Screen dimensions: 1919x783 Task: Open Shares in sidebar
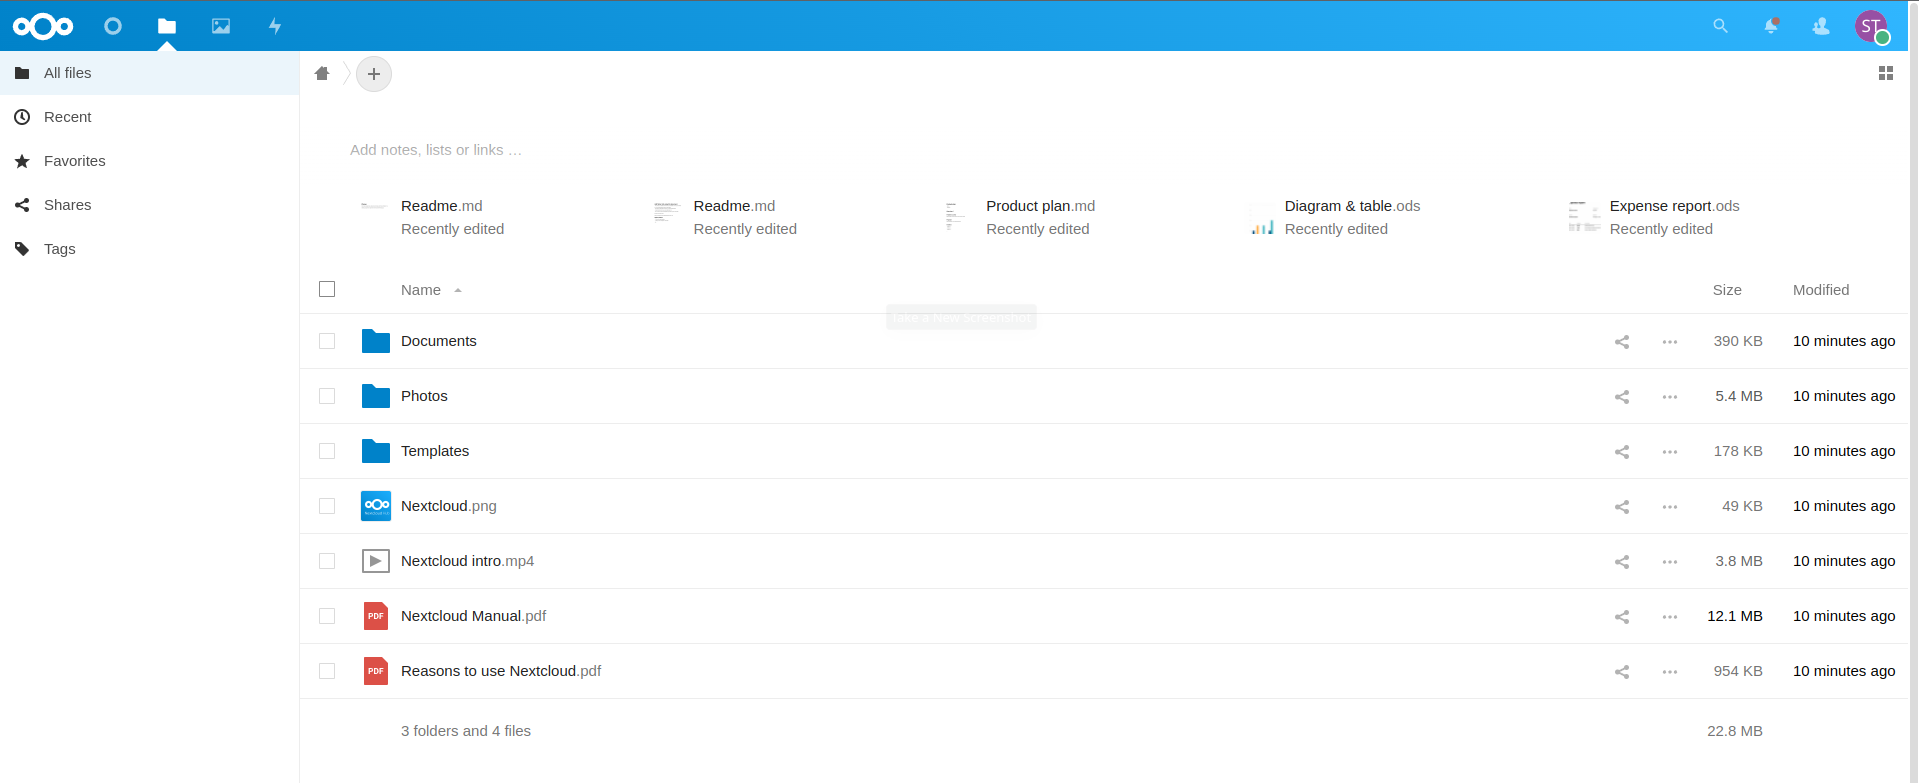coord(150,205)
